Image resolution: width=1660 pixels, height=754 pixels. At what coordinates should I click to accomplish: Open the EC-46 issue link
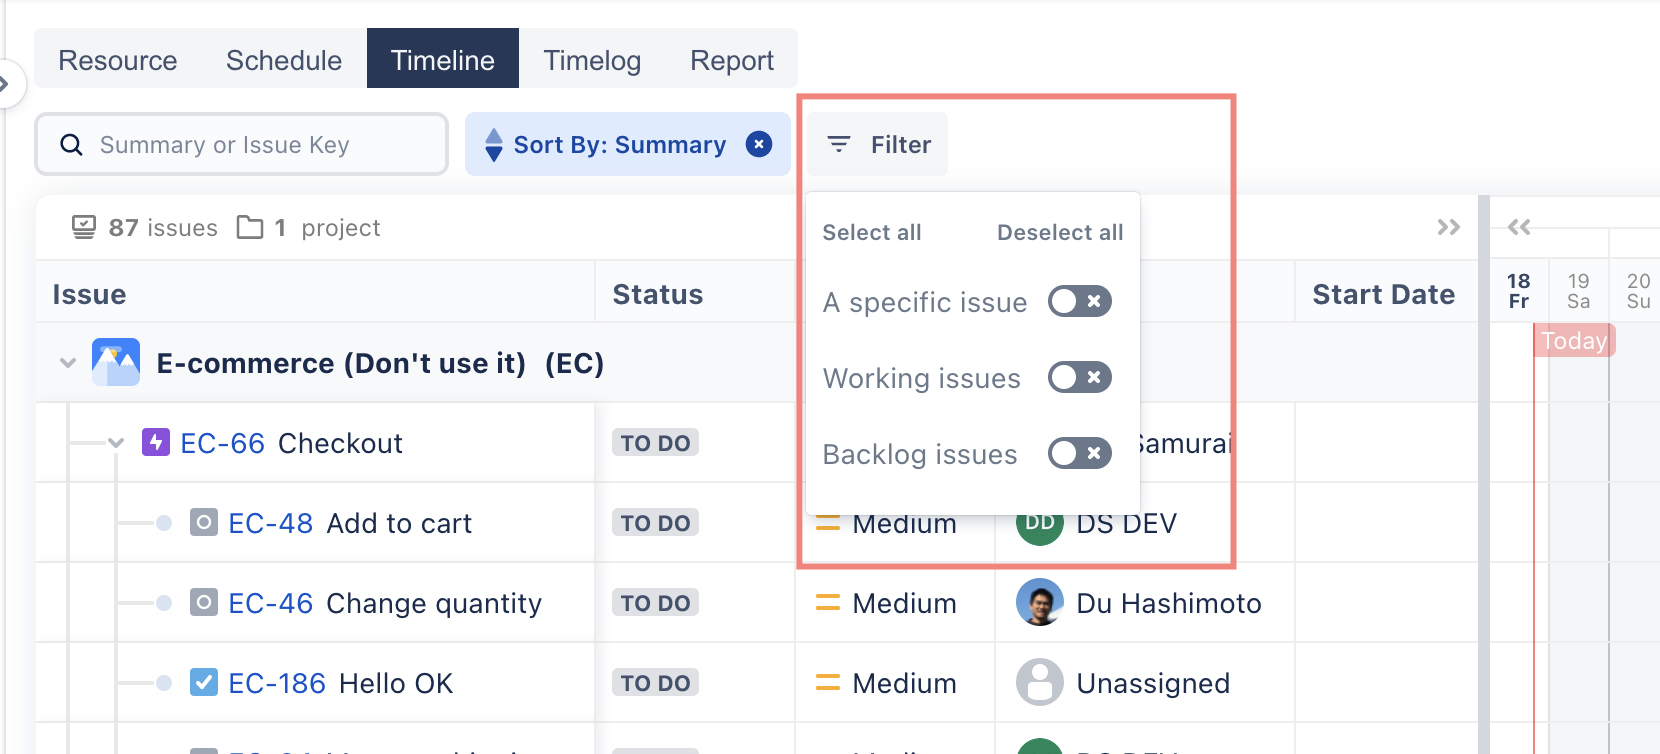(x=270, y=603)
